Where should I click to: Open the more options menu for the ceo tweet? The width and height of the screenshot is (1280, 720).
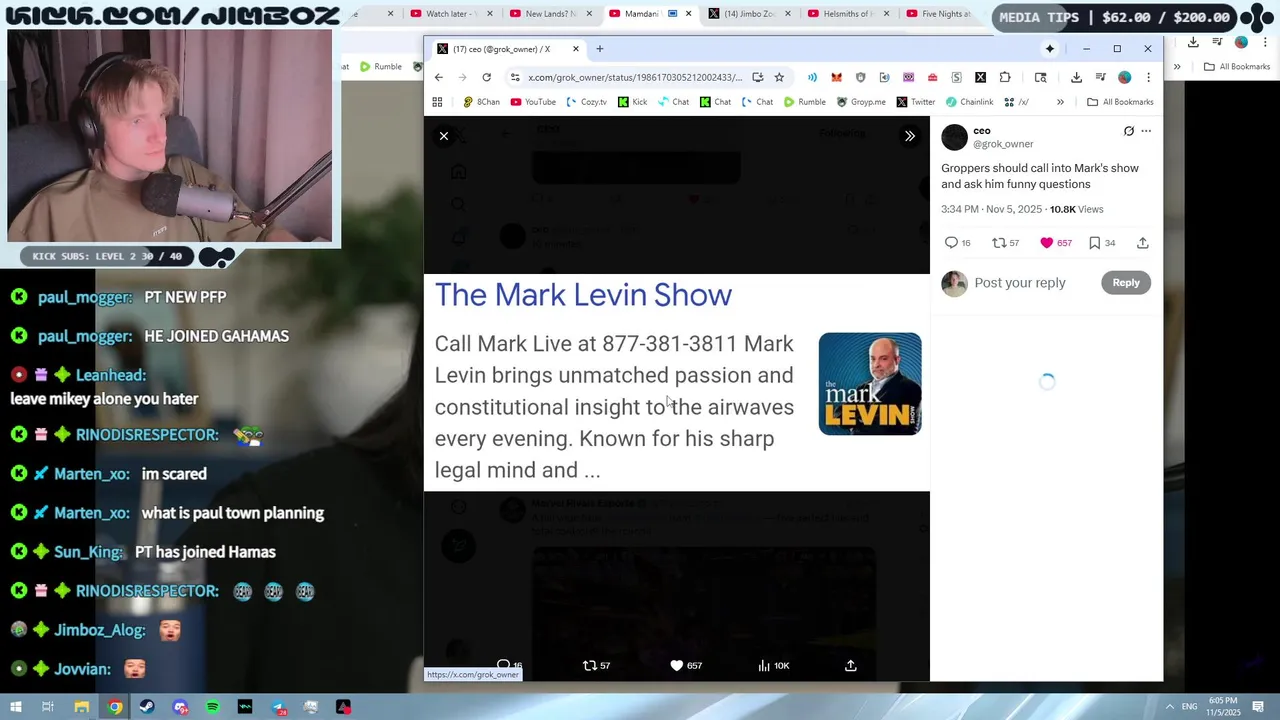(x=1146, y=131)
